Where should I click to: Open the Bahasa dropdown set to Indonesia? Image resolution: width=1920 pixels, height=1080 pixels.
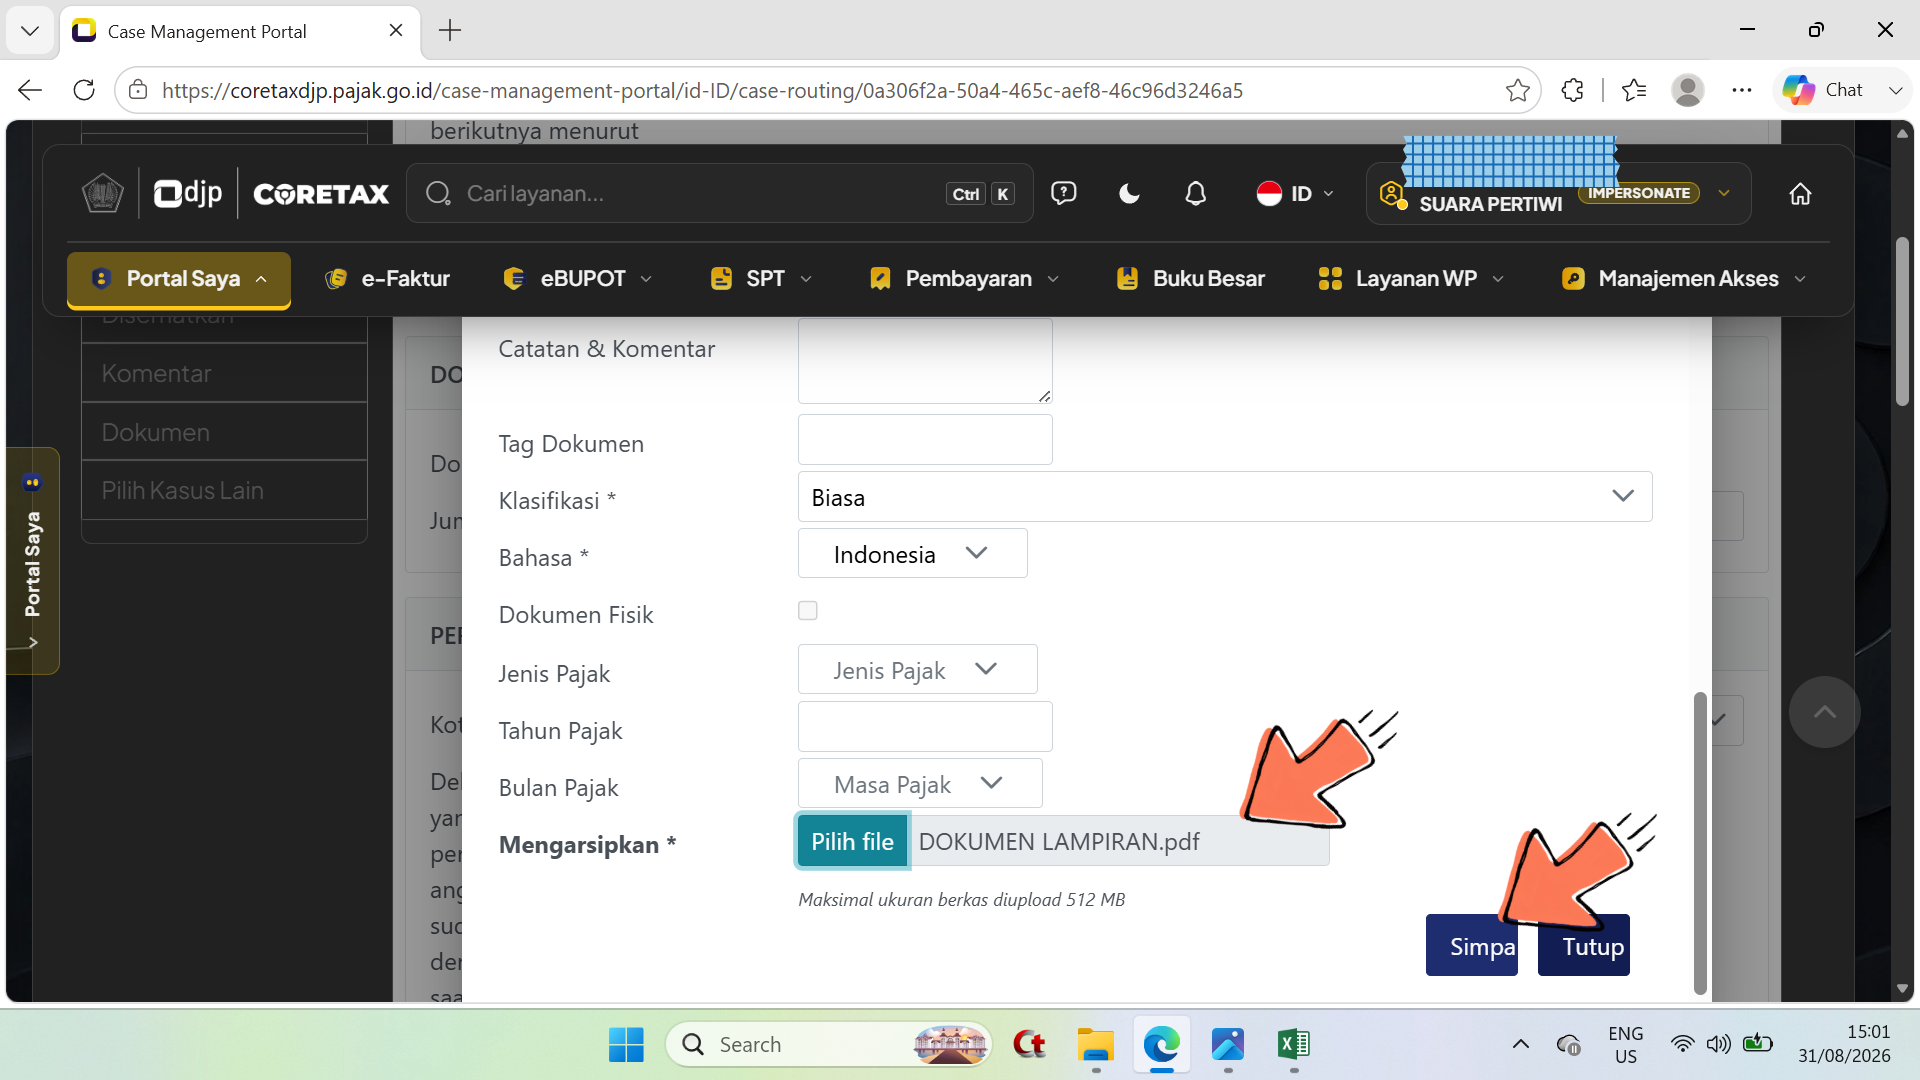912,554
